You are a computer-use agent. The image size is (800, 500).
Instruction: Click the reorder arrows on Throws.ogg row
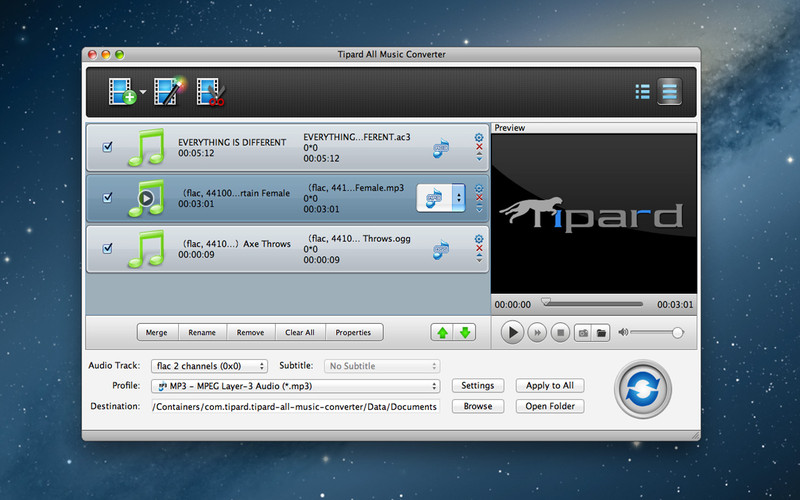479,258
